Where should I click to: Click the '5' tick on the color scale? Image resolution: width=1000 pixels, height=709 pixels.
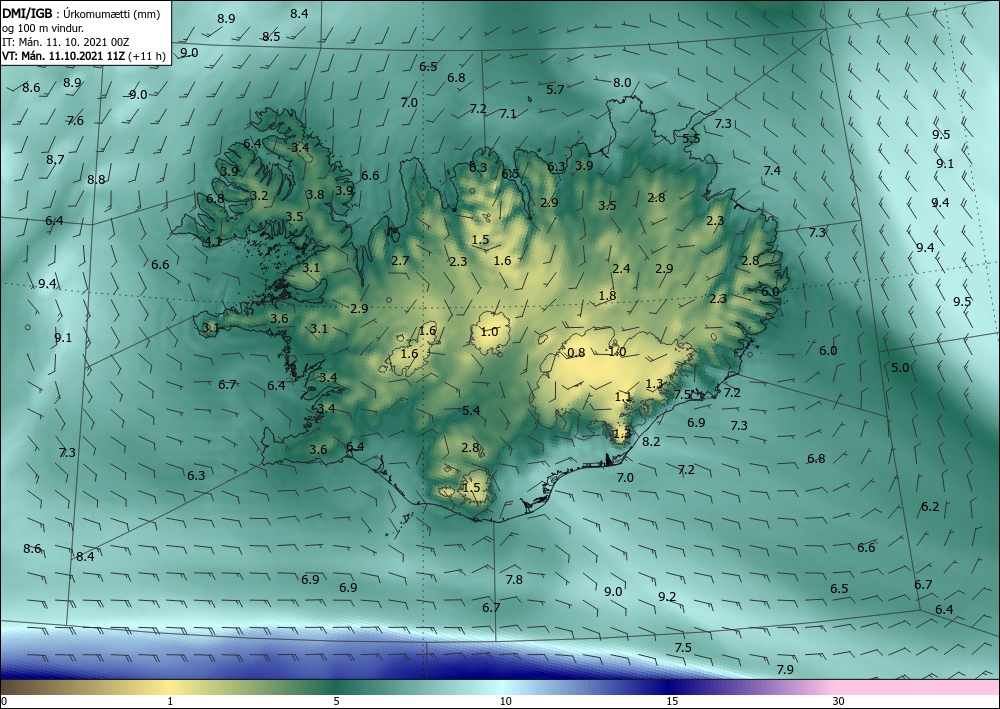336,702
